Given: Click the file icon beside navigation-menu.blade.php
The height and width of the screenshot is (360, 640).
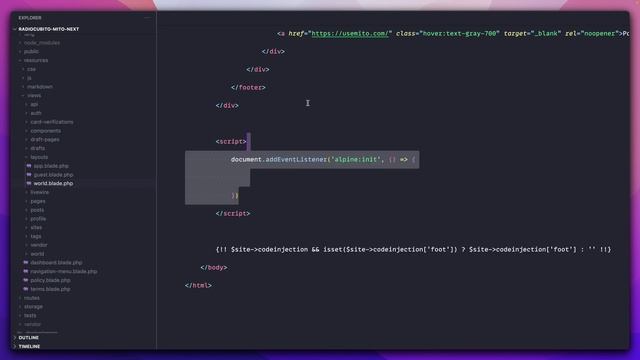Looking at the screenshot, I should pyautogui.click(x=26, y=271).
